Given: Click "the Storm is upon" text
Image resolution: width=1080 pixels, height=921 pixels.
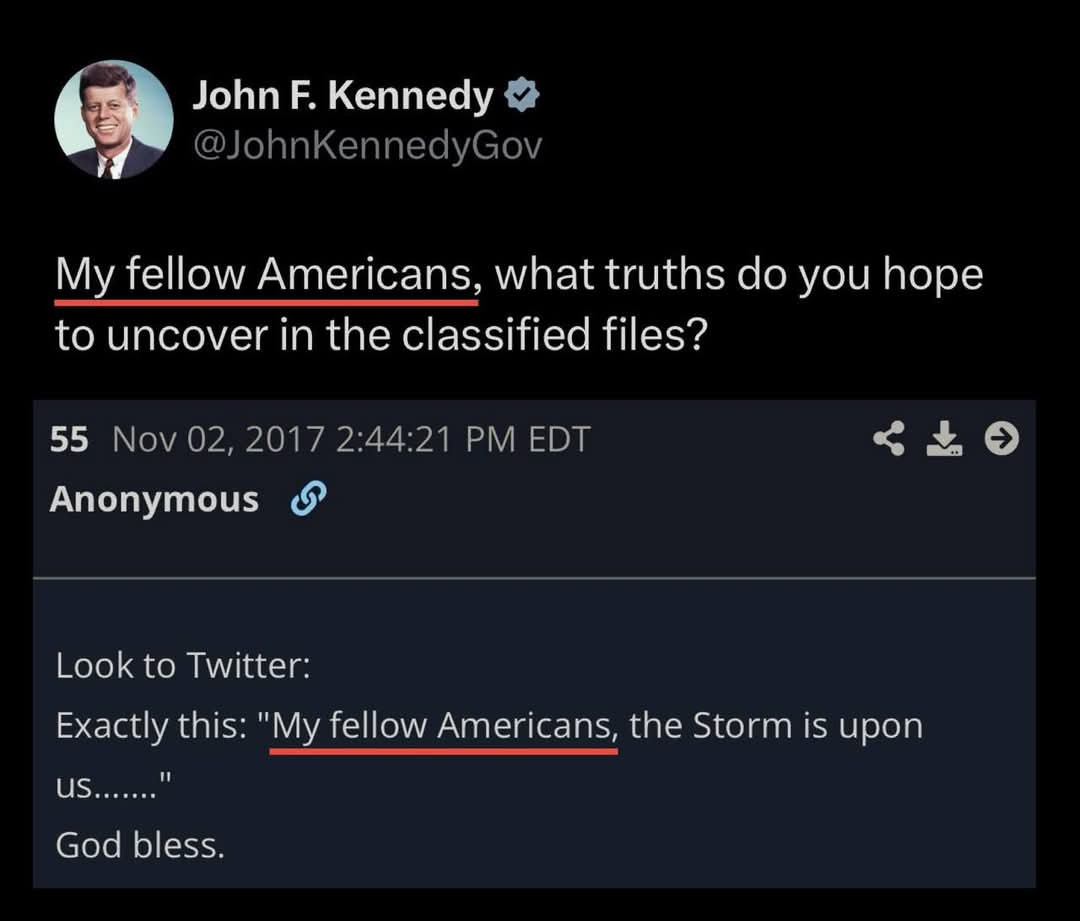Looking at the screenshot, I should point(776,725).
